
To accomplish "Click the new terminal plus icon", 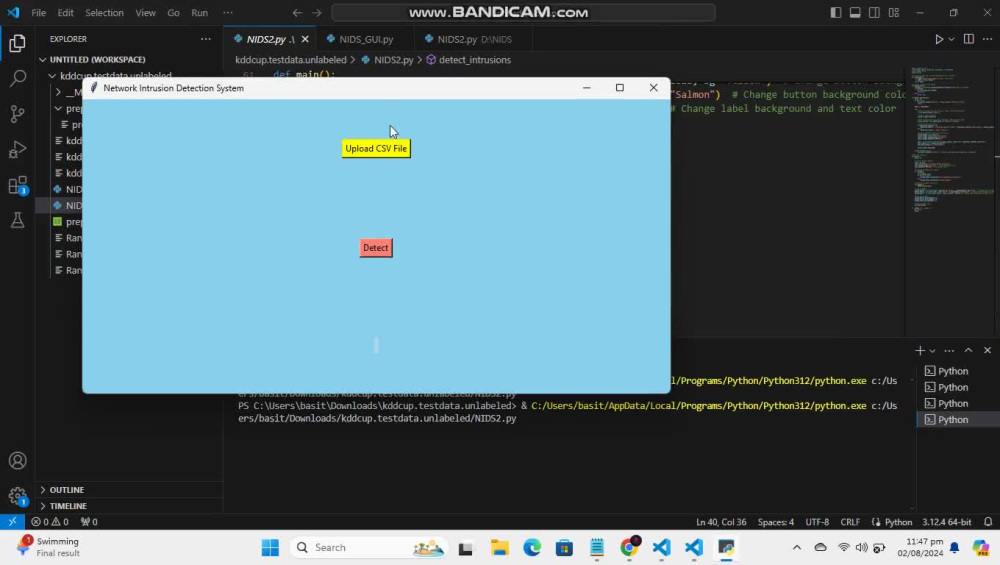I will point(920,350).
